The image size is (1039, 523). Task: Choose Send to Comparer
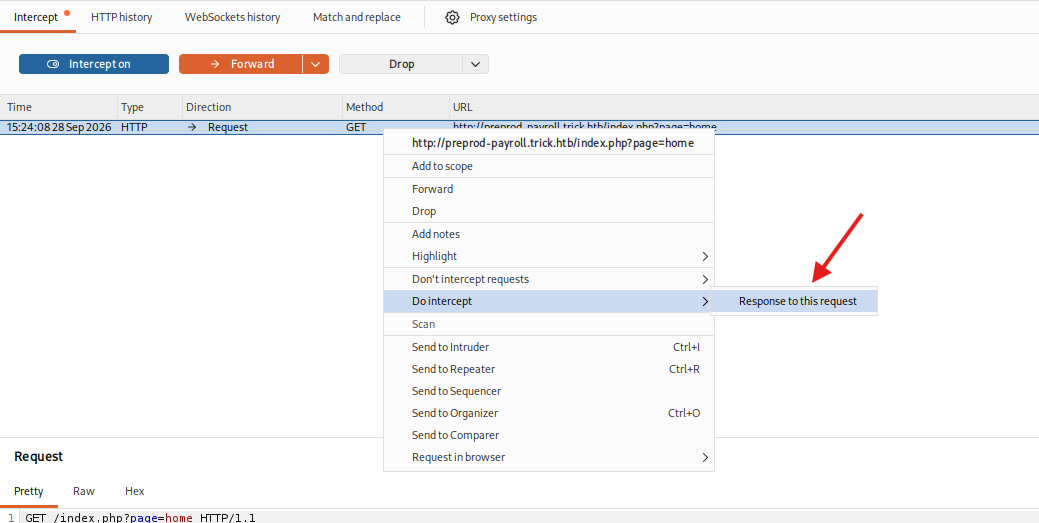(549, 435)
